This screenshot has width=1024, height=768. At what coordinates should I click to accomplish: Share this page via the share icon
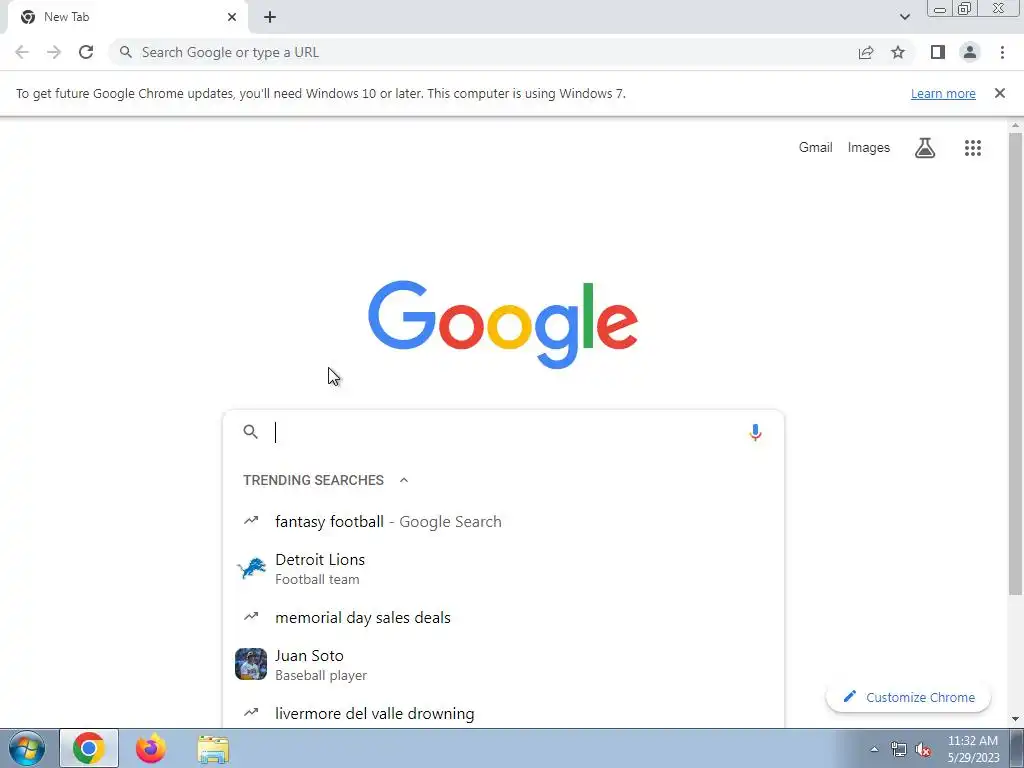click(866, 52)
